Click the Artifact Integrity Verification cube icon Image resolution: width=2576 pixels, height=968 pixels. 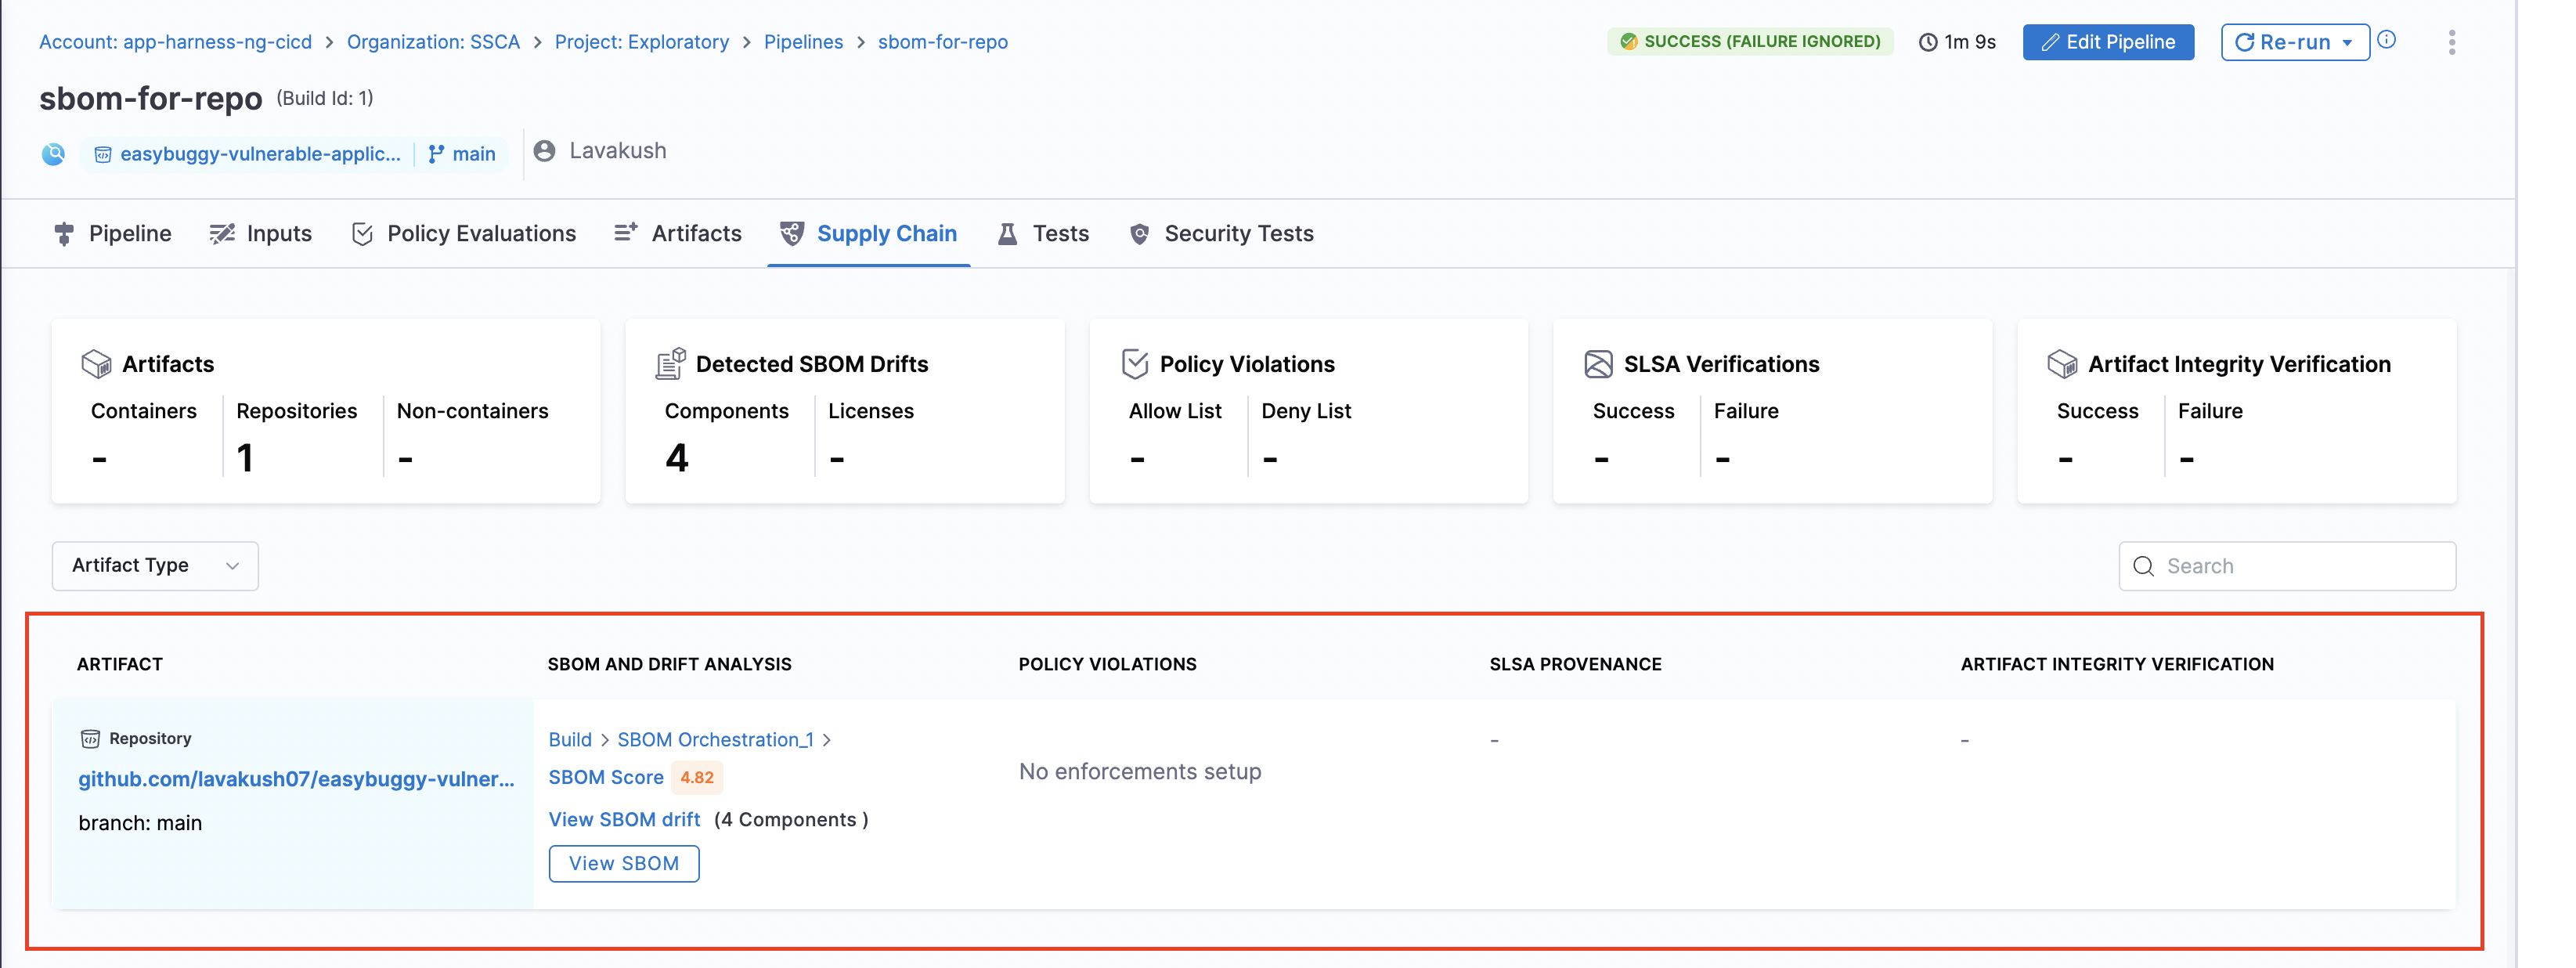coord(2062,364)
